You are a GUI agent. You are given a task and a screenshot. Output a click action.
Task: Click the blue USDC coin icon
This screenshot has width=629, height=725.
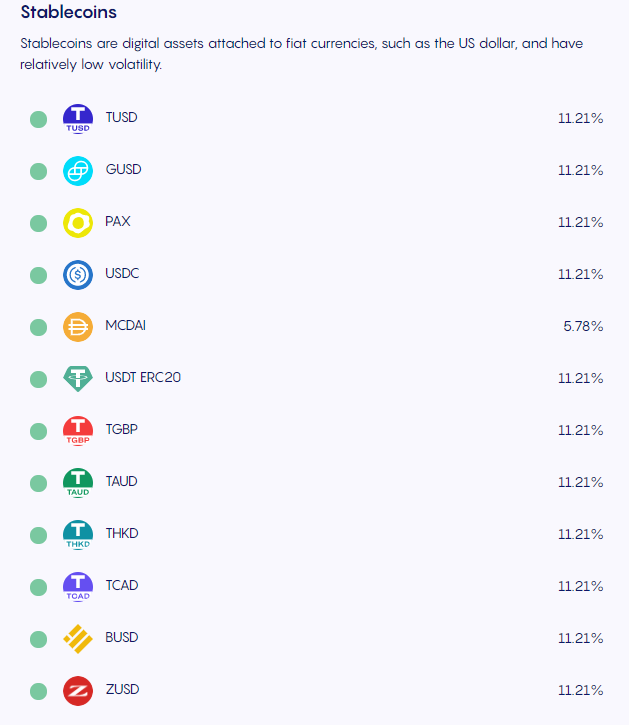(77, 275)
